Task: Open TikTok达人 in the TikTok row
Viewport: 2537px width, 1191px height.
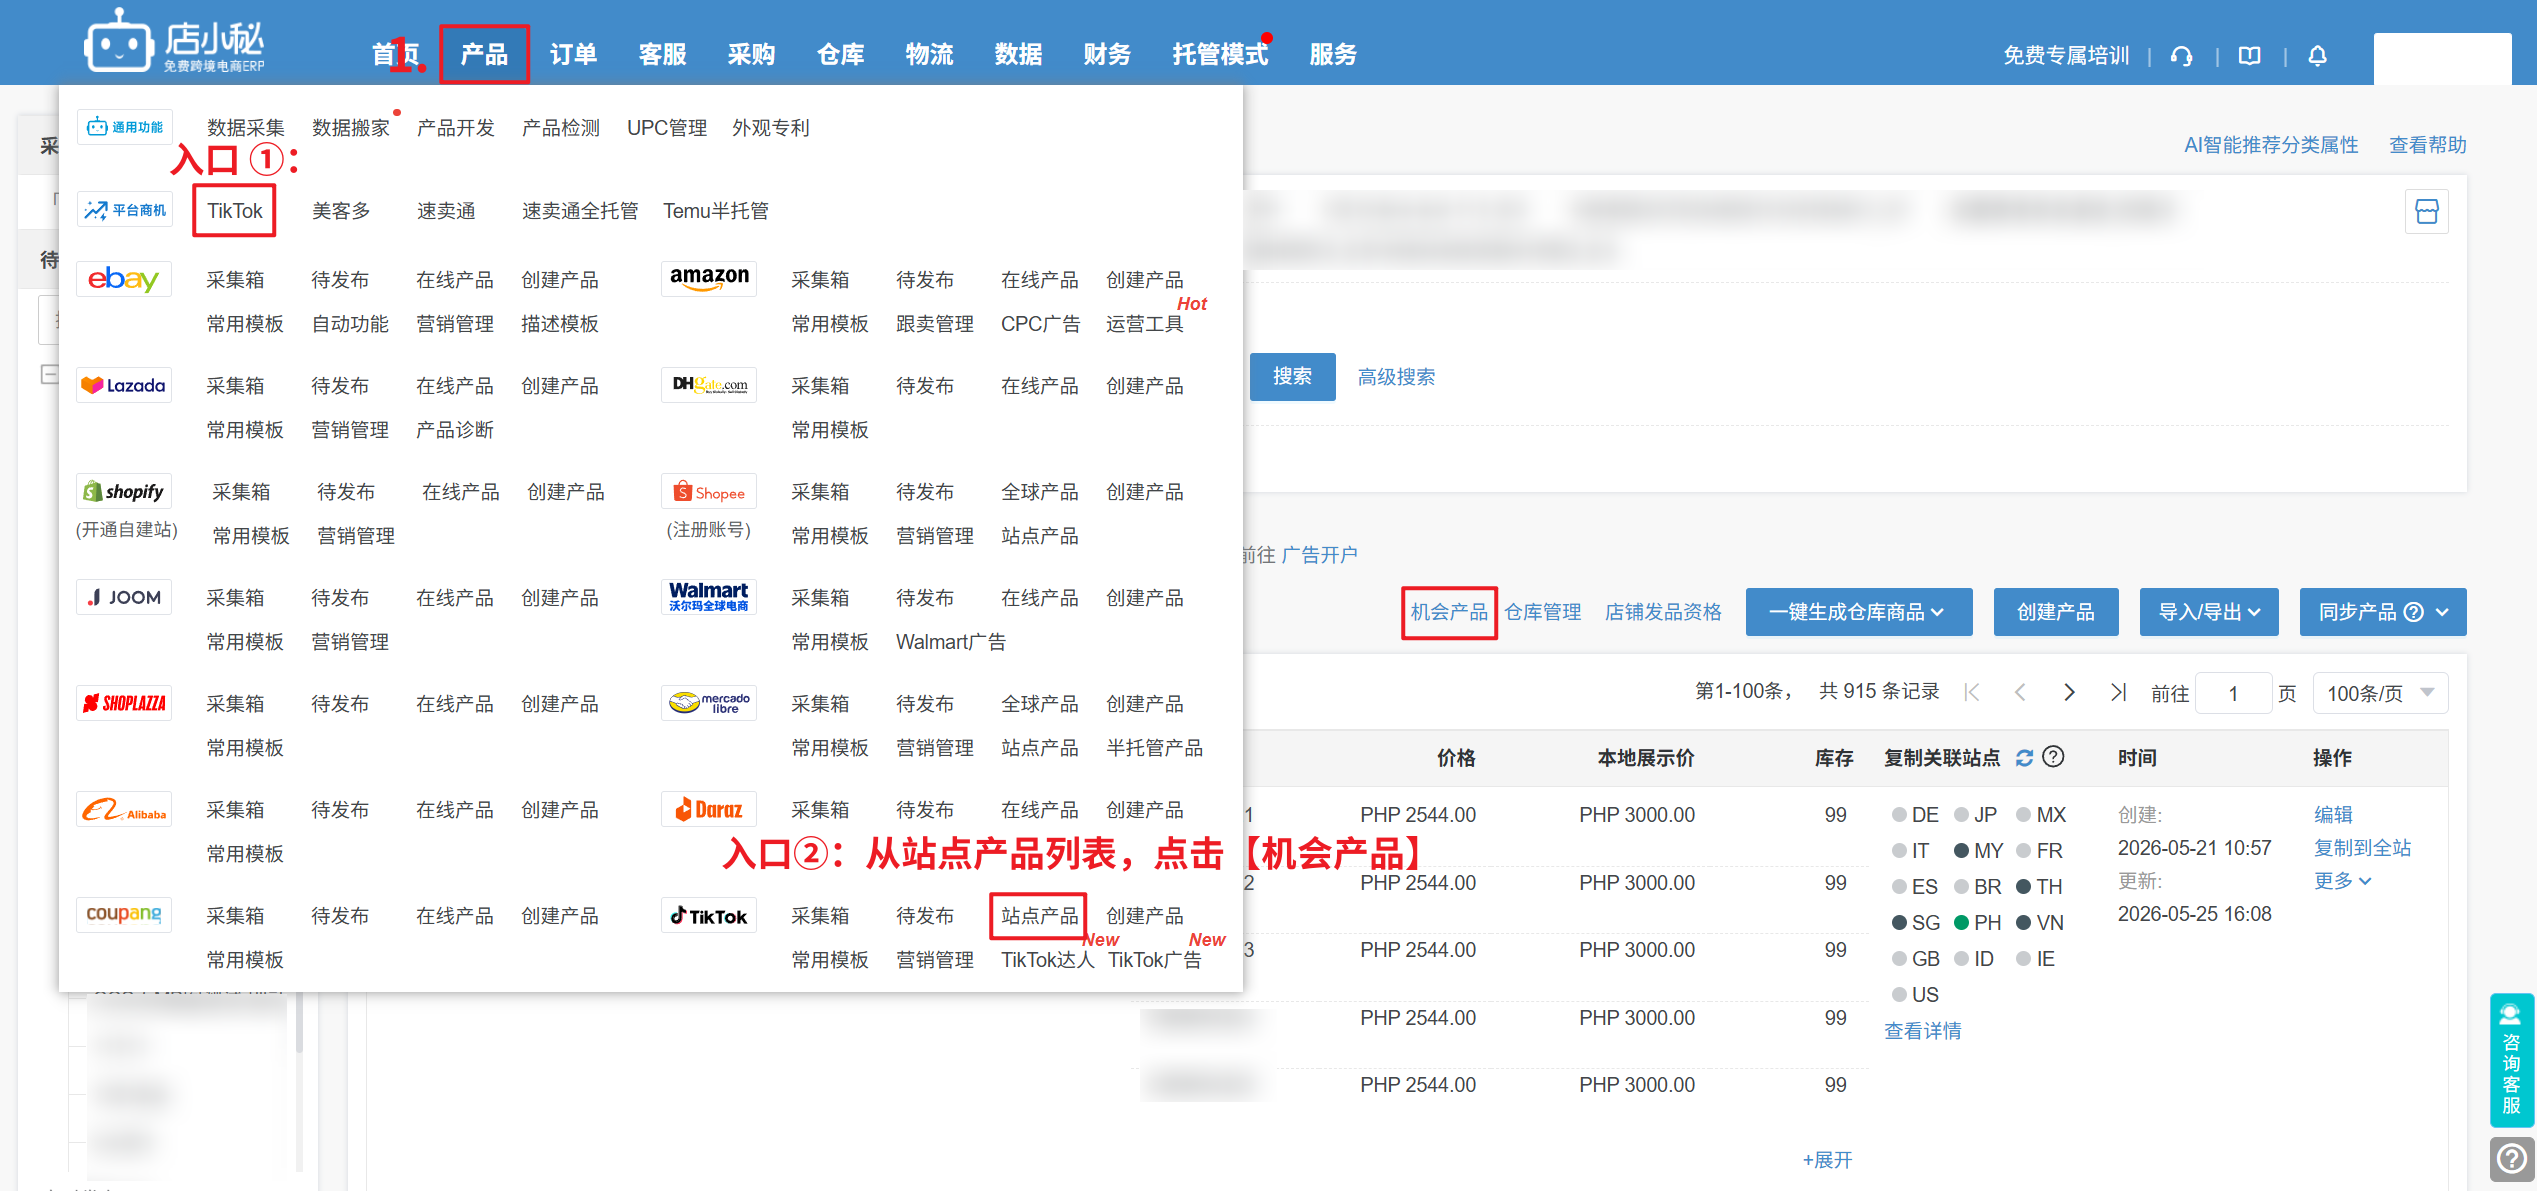Action: (1047, 960)
